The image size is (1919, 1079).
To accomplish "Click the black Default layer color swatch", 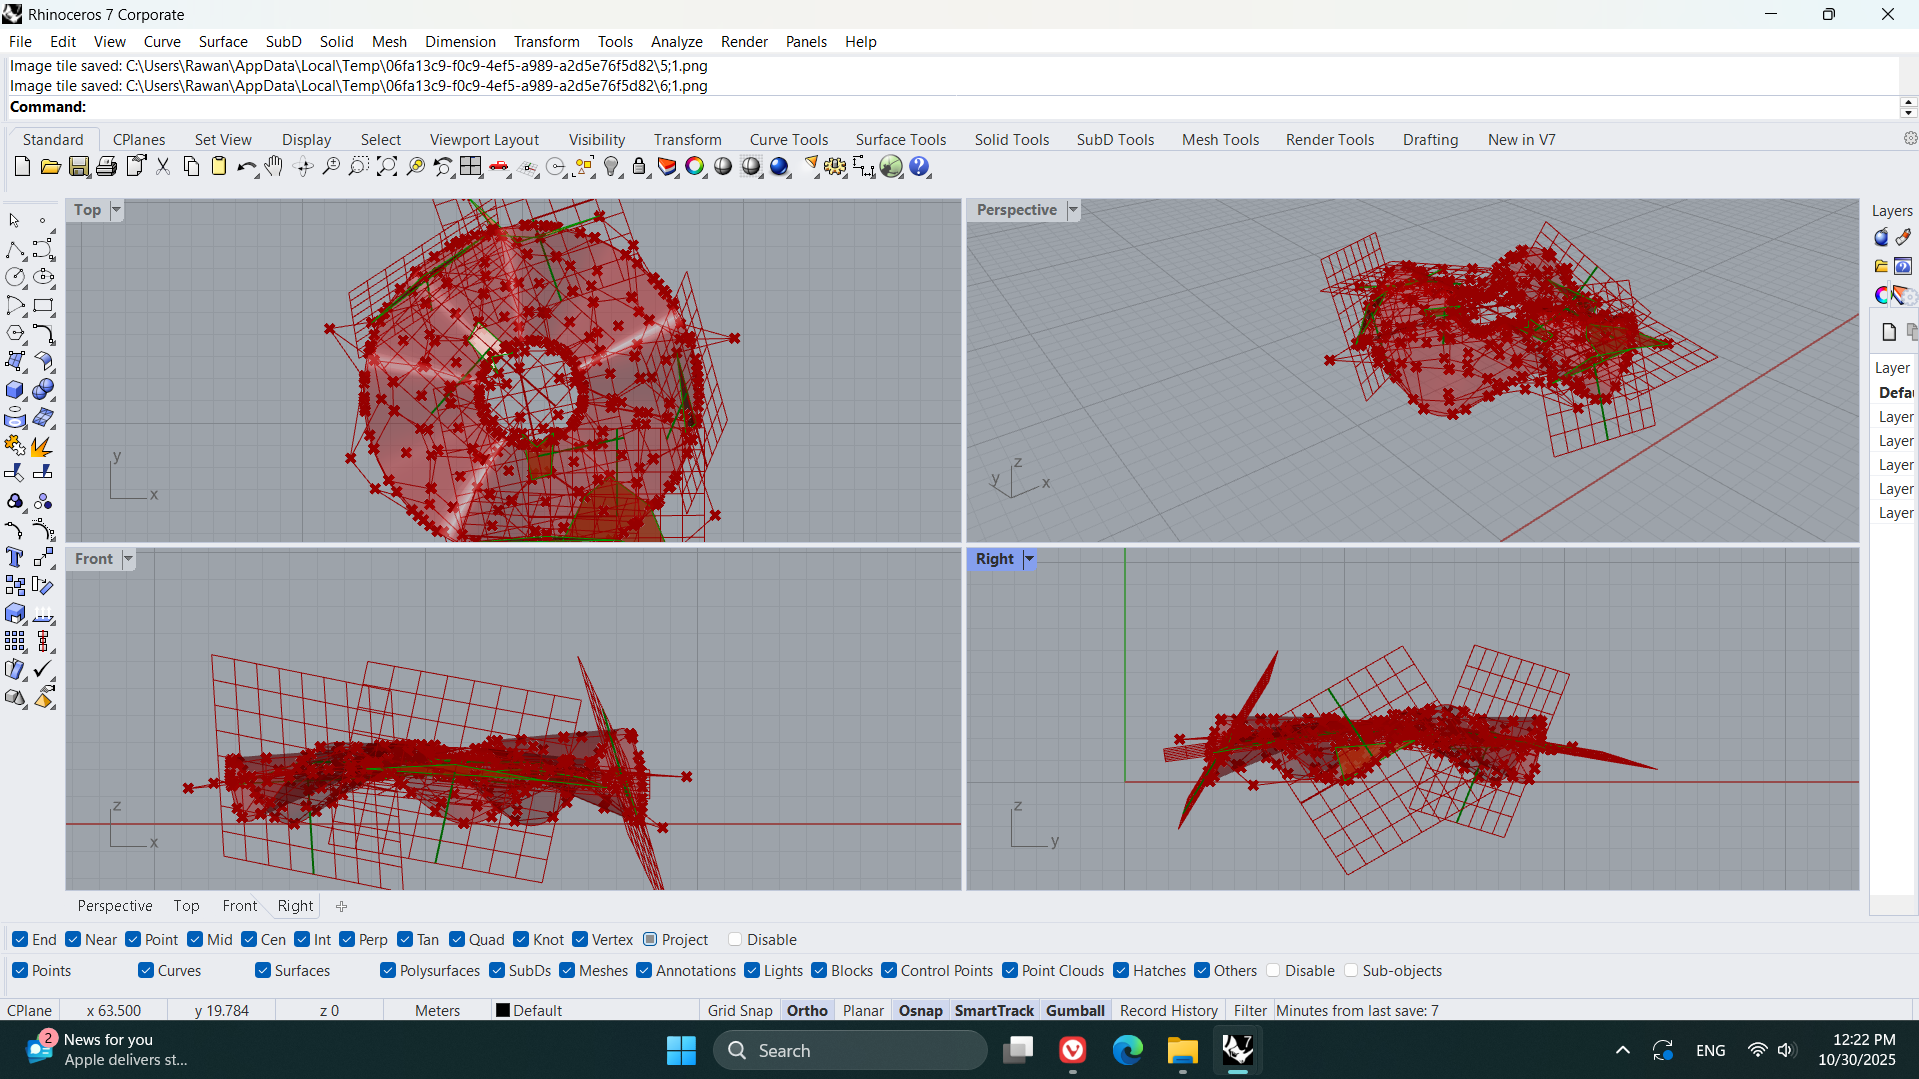I will tap(503, 1011).
